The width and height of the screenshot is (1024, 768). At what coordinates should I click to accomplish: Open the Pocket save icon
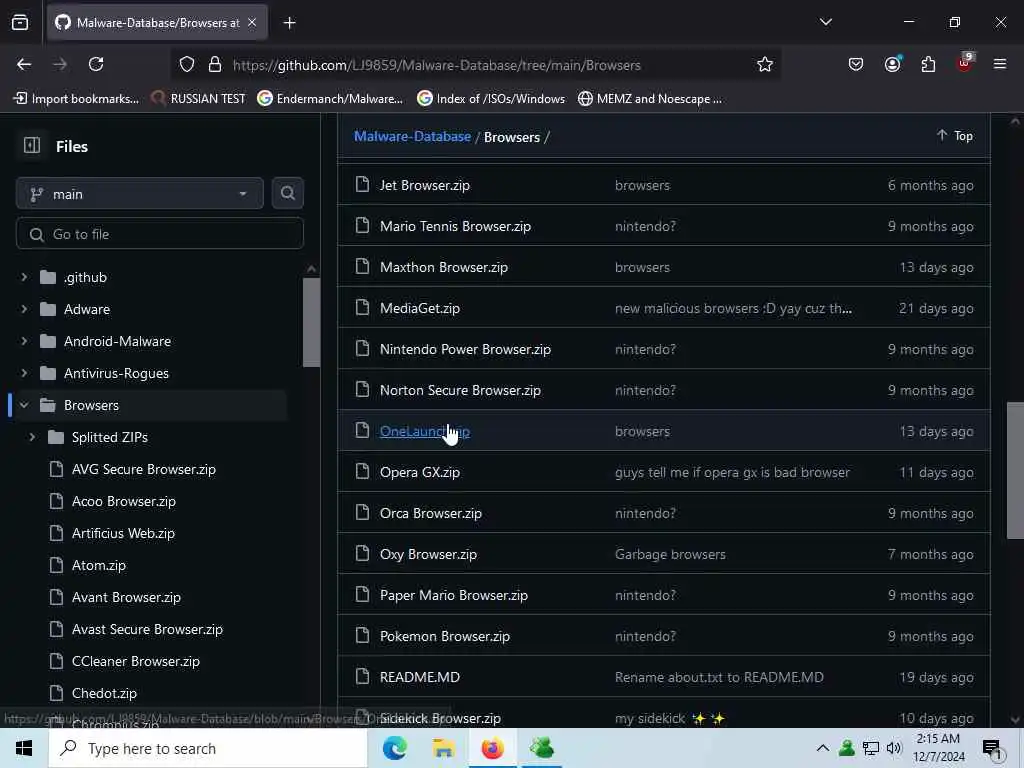pos(856,64)
